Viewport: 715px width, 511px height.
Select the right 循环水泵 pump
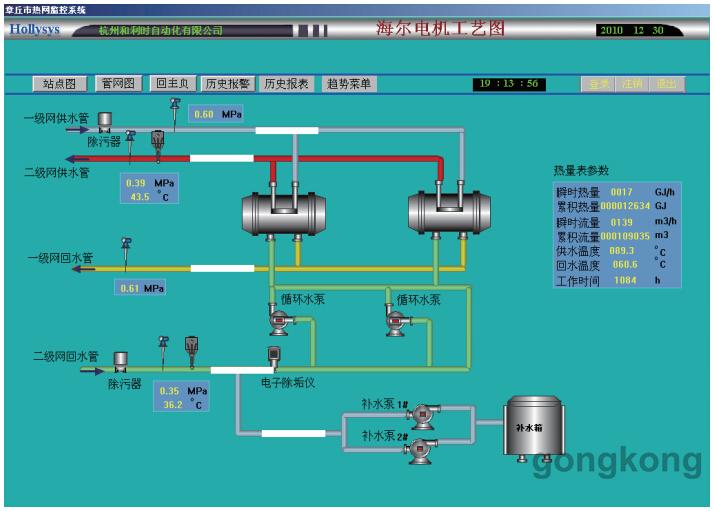(x=397, y=320)
